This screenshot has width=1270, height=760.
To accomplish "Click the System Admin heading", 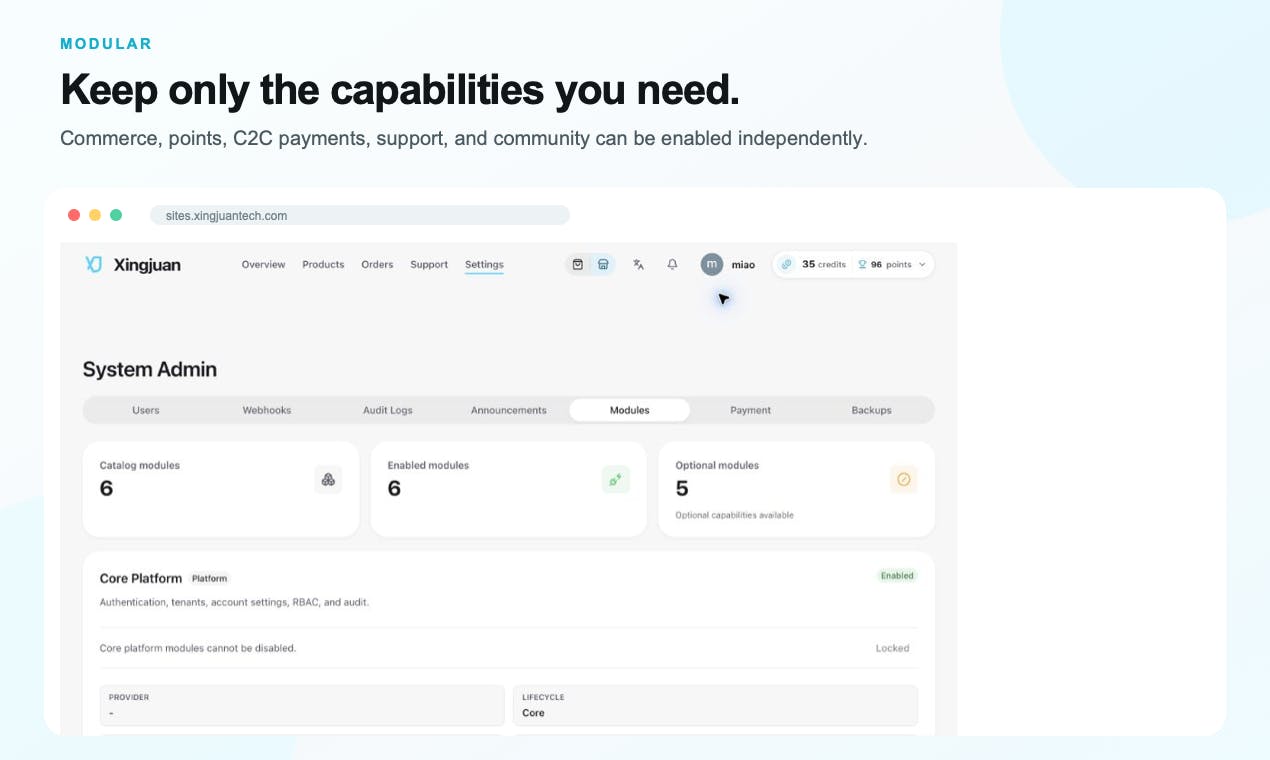I will click(x=150, y=369).
